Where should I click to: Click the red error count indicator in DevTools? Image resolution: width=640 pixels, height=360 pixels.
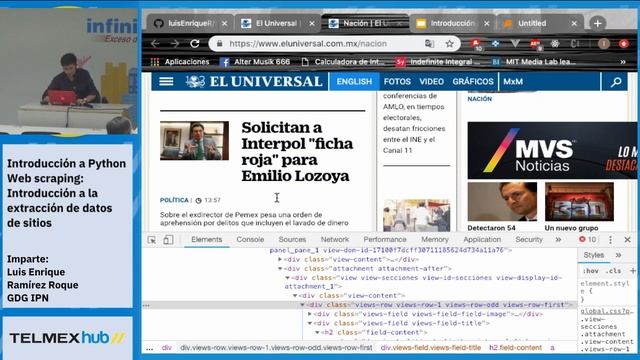tap(588, 240)
